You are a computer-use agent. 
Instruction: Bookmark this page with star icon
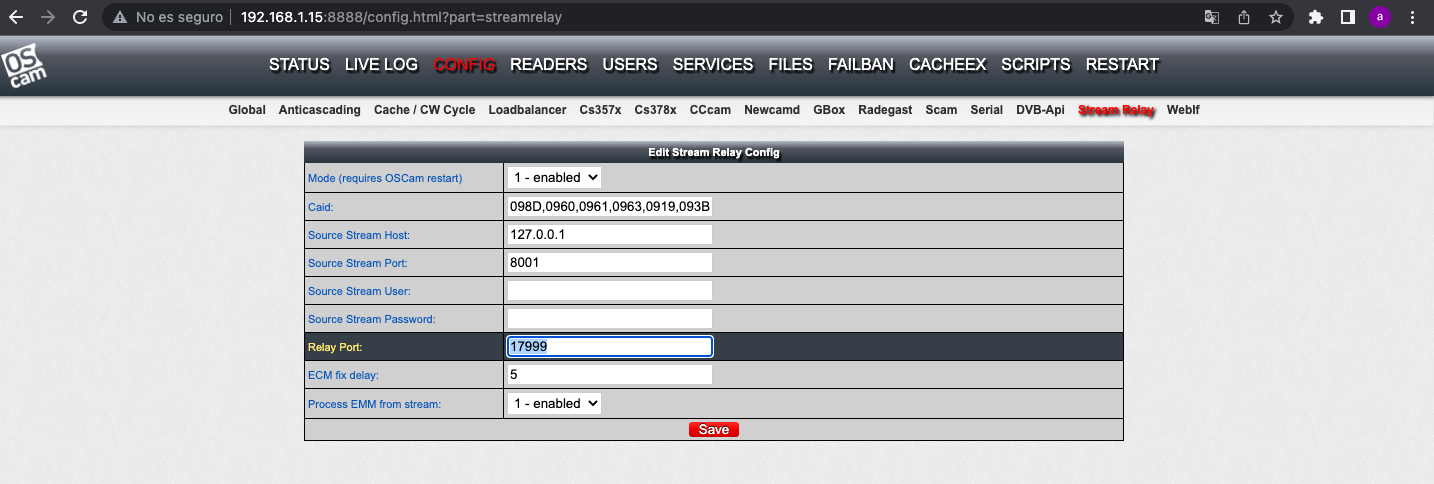[1275, 17]
